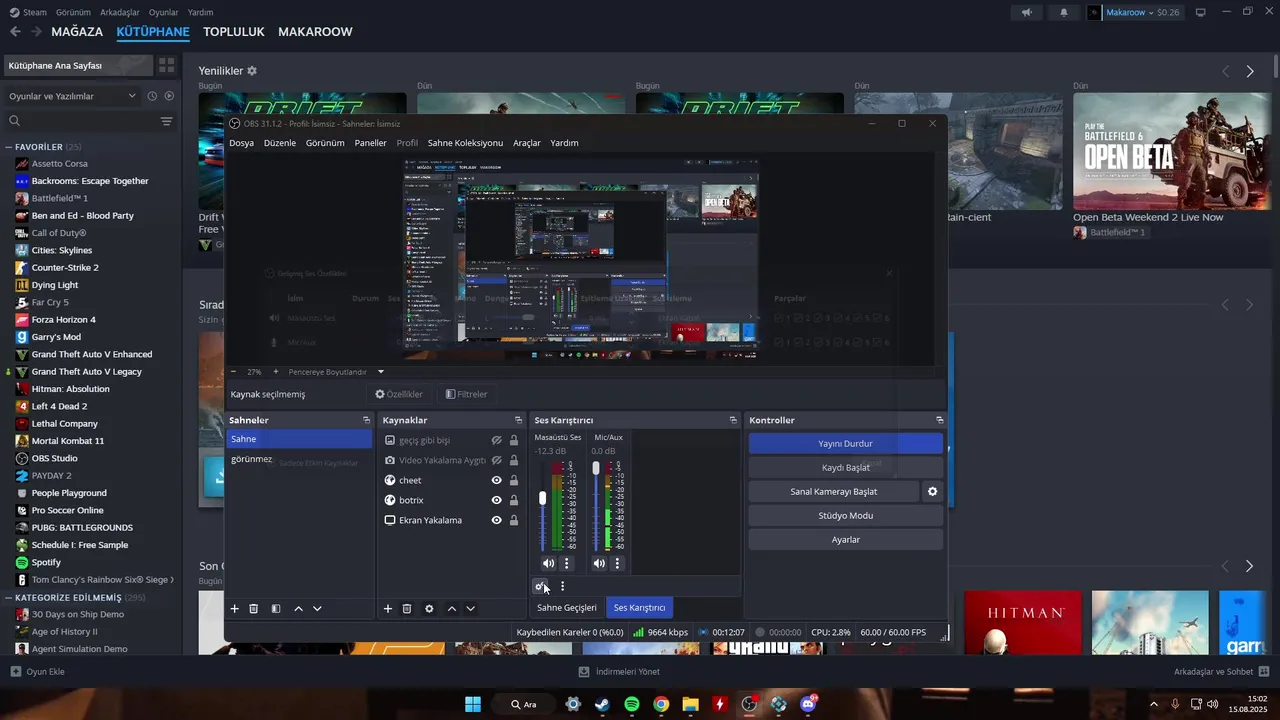Viewport: 1280px width, 720px height.
Task: Adjust the Masaüstü Ses volume fader
Action: click(x=543, y=498)
